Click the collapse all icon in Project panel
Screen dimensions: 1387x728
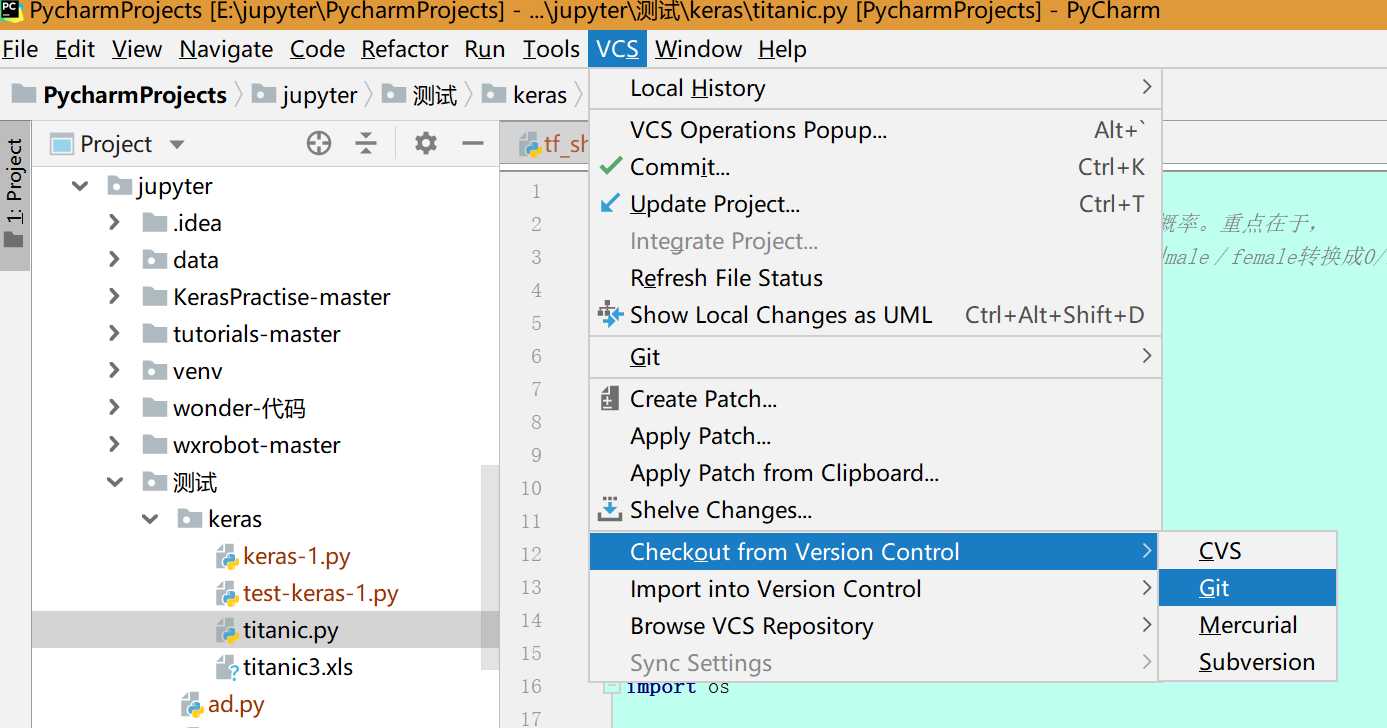pos(367,144)
